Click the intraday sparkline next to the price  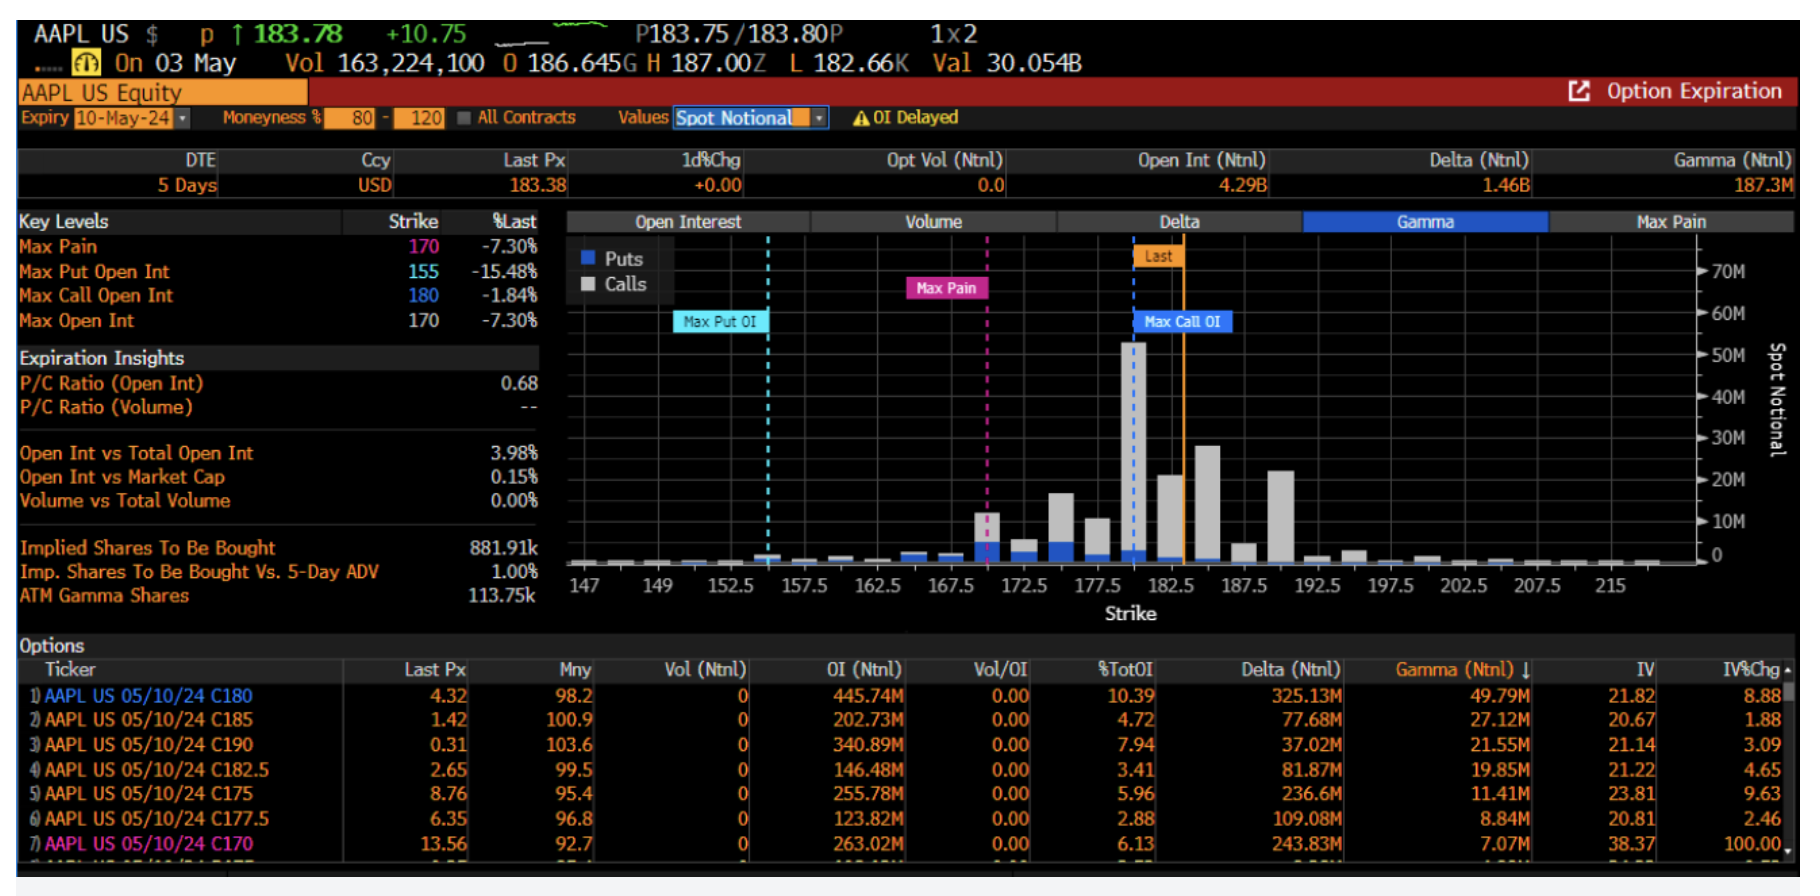tap(552, 33)
